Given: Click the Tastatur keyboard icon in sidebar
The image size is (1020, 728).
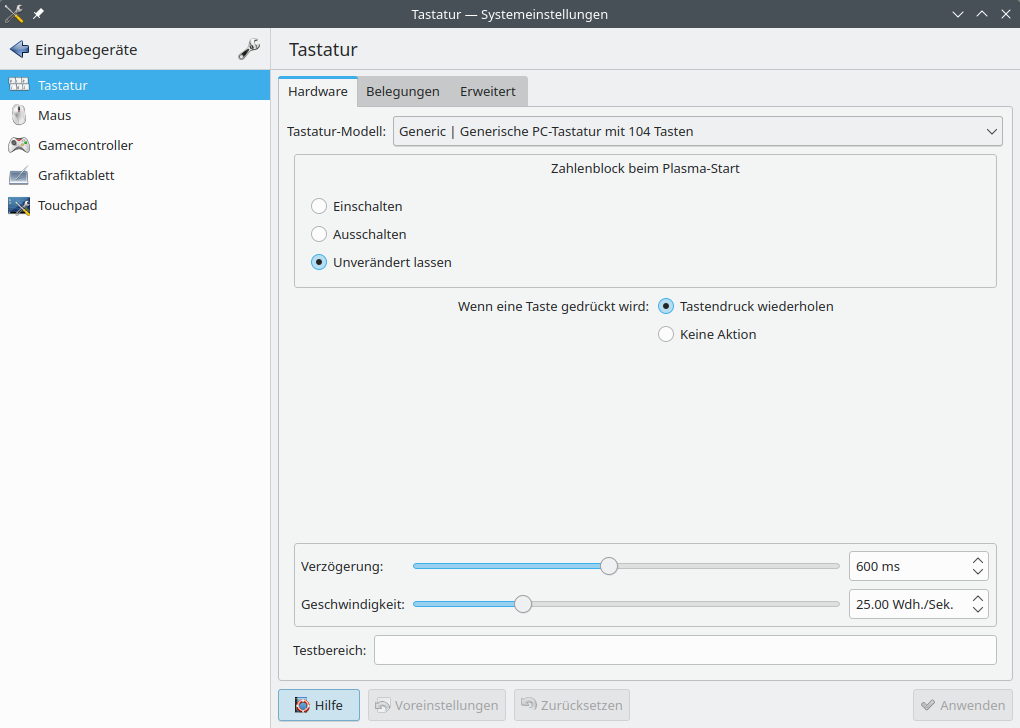Looking at the screenshot, I should 18,85.
